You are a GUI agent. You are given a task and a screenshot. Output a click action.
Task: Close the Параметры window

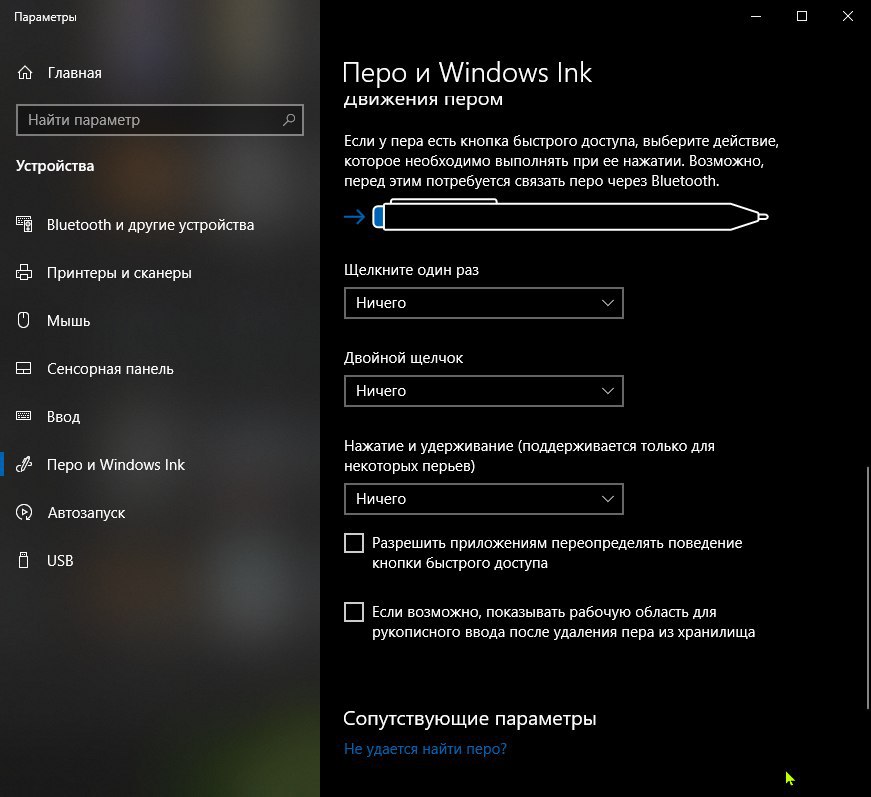848,16
